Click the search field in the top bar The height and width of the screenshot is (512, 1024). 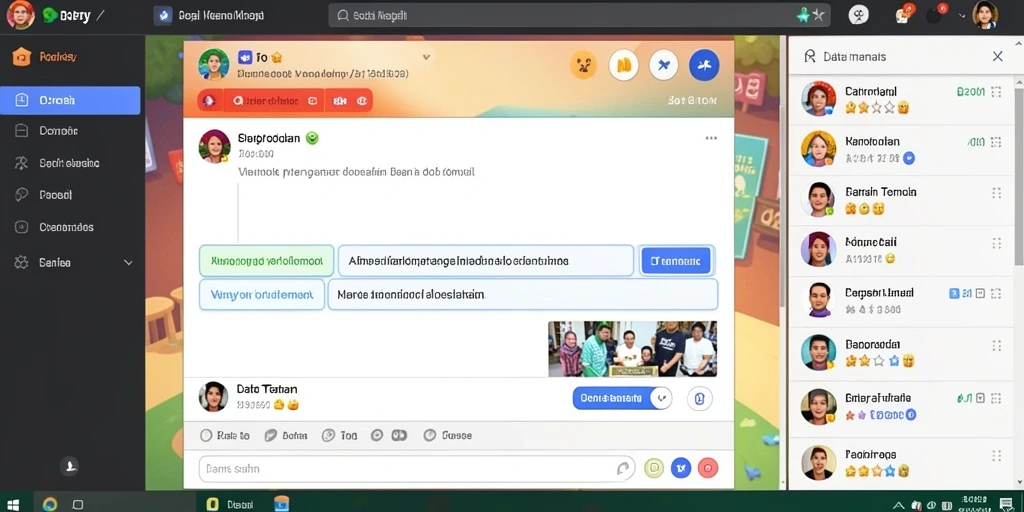coord(579,15)
